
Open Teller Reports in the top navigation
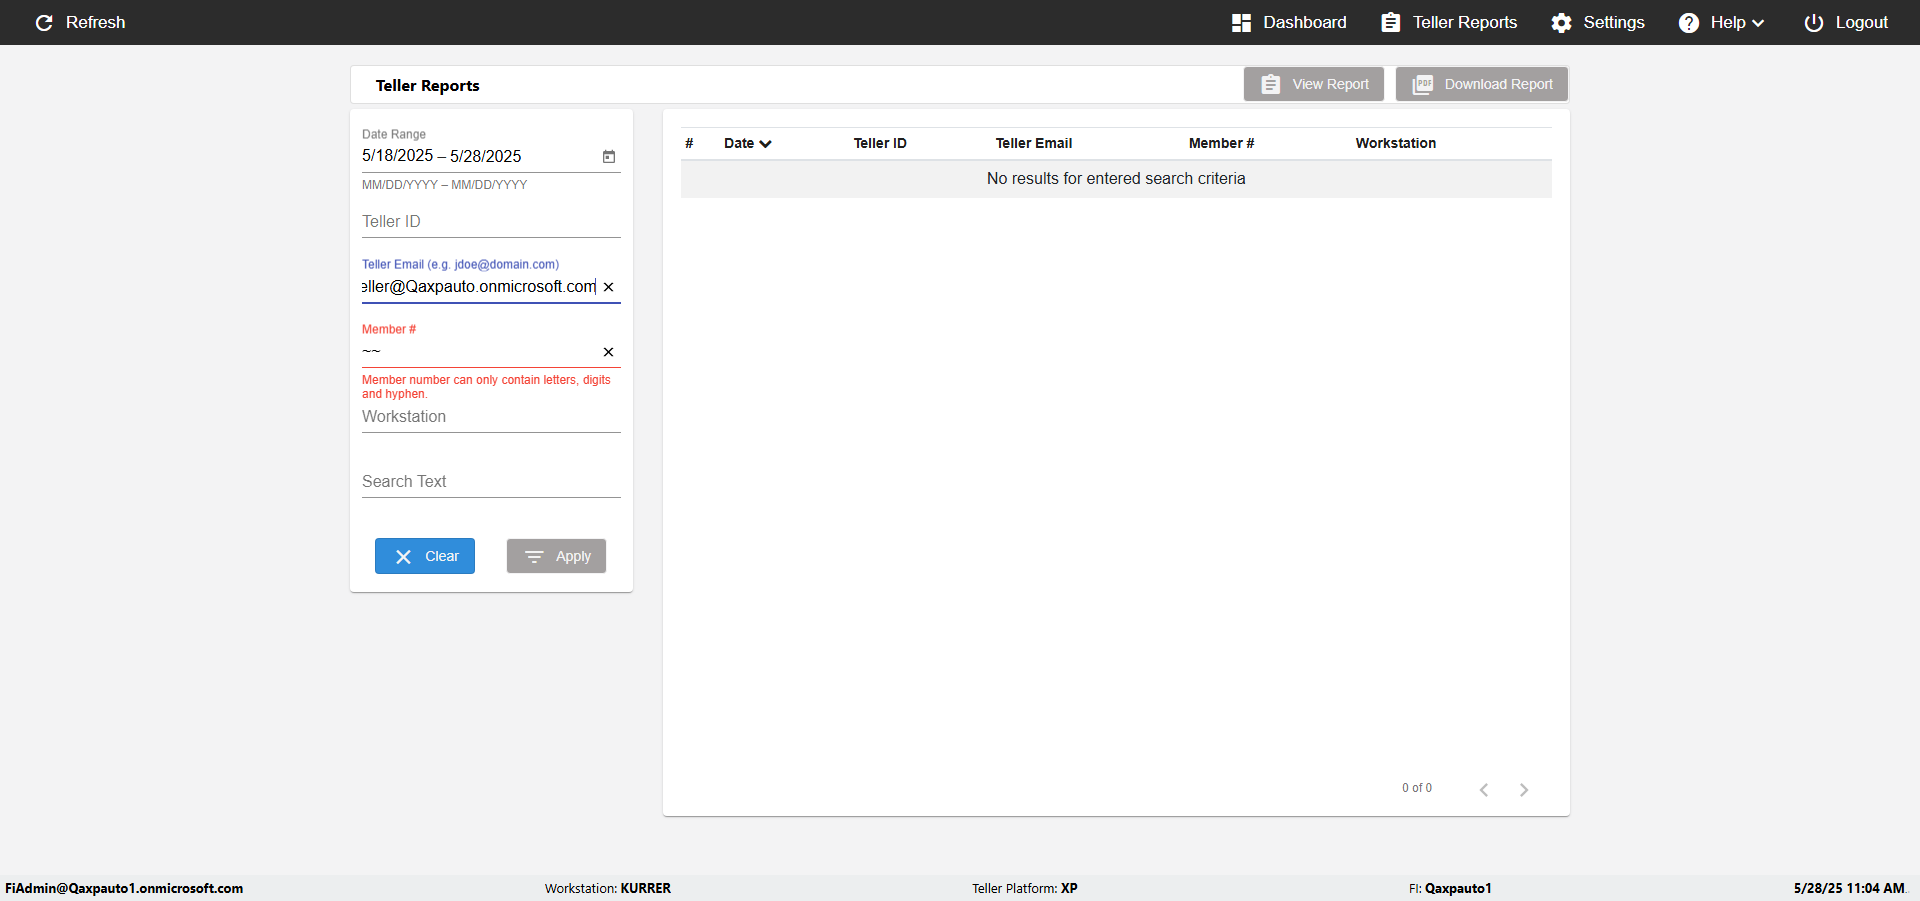[x=1449, y=22]
